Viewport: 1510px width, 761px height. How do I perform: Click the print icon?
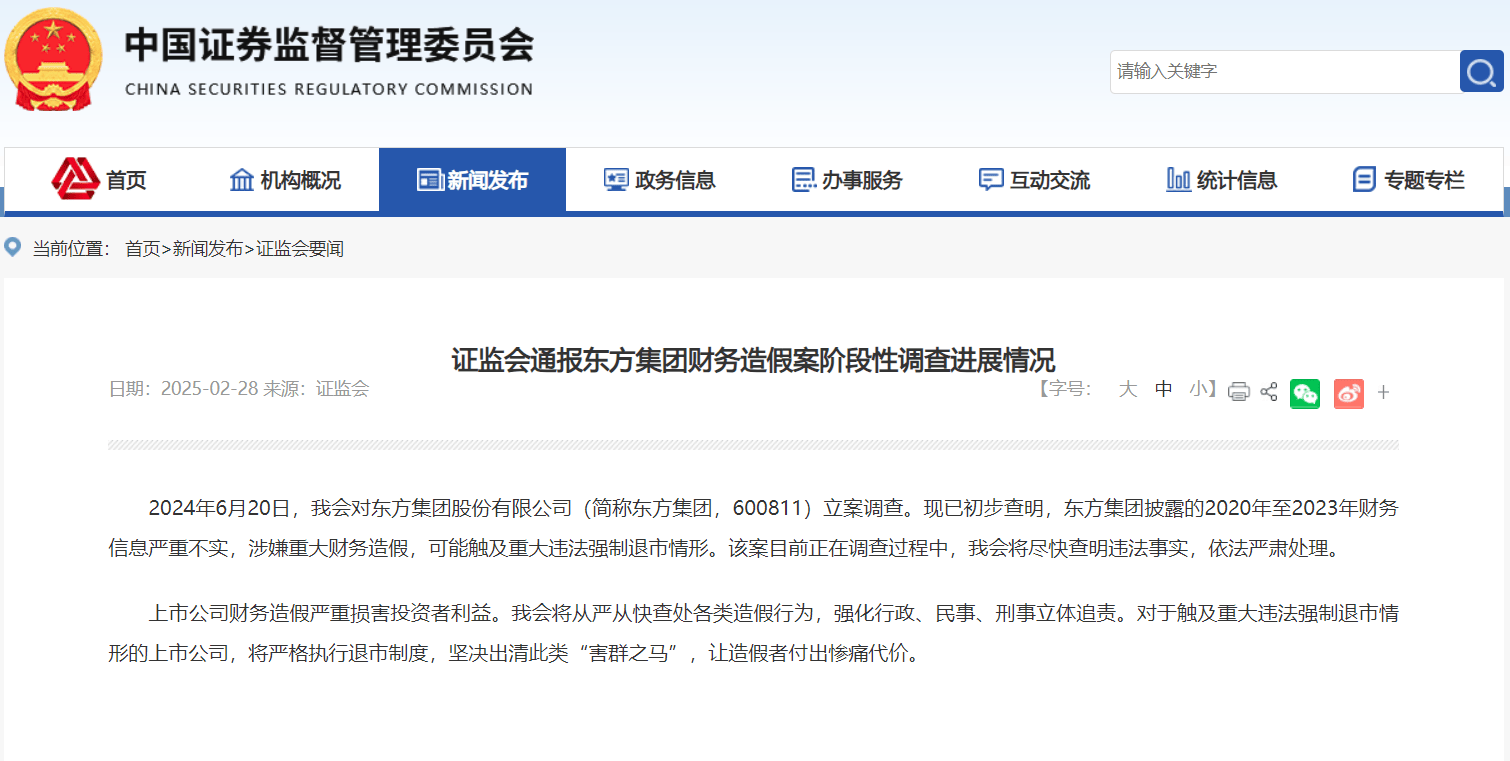1238,392
